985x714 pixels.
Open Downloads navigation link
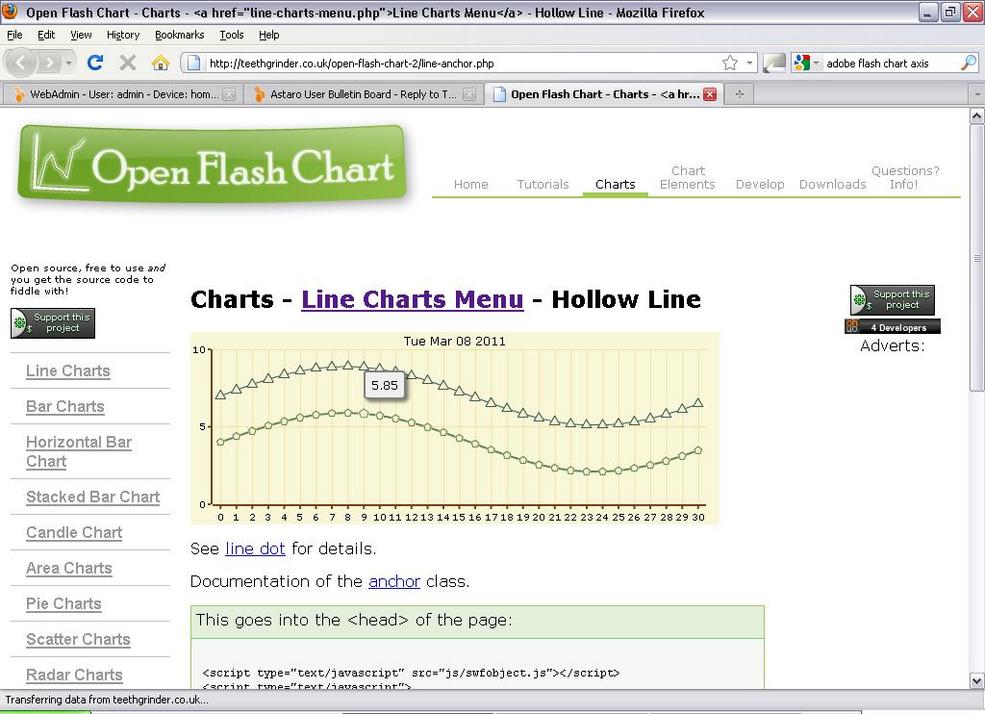pos(832,184)
